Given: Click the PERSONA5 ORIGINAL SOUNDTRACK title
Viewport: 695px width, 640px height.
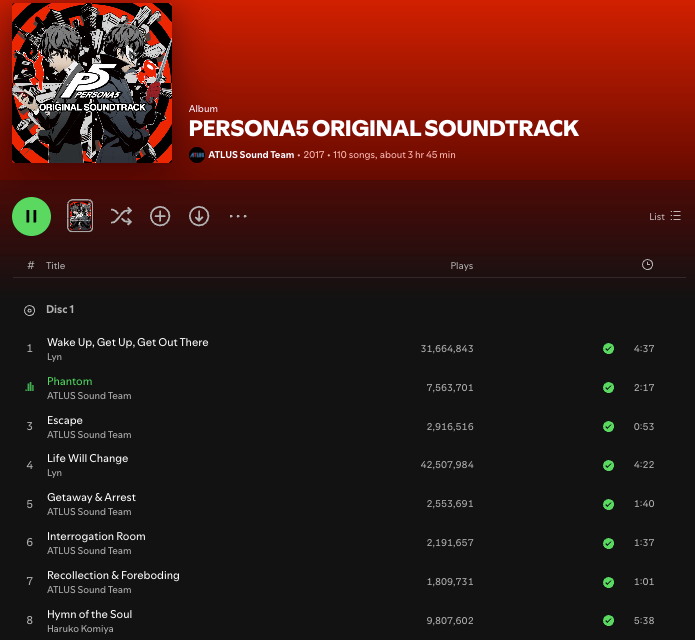Looking at the screenshot, I should tap(383, 129).
